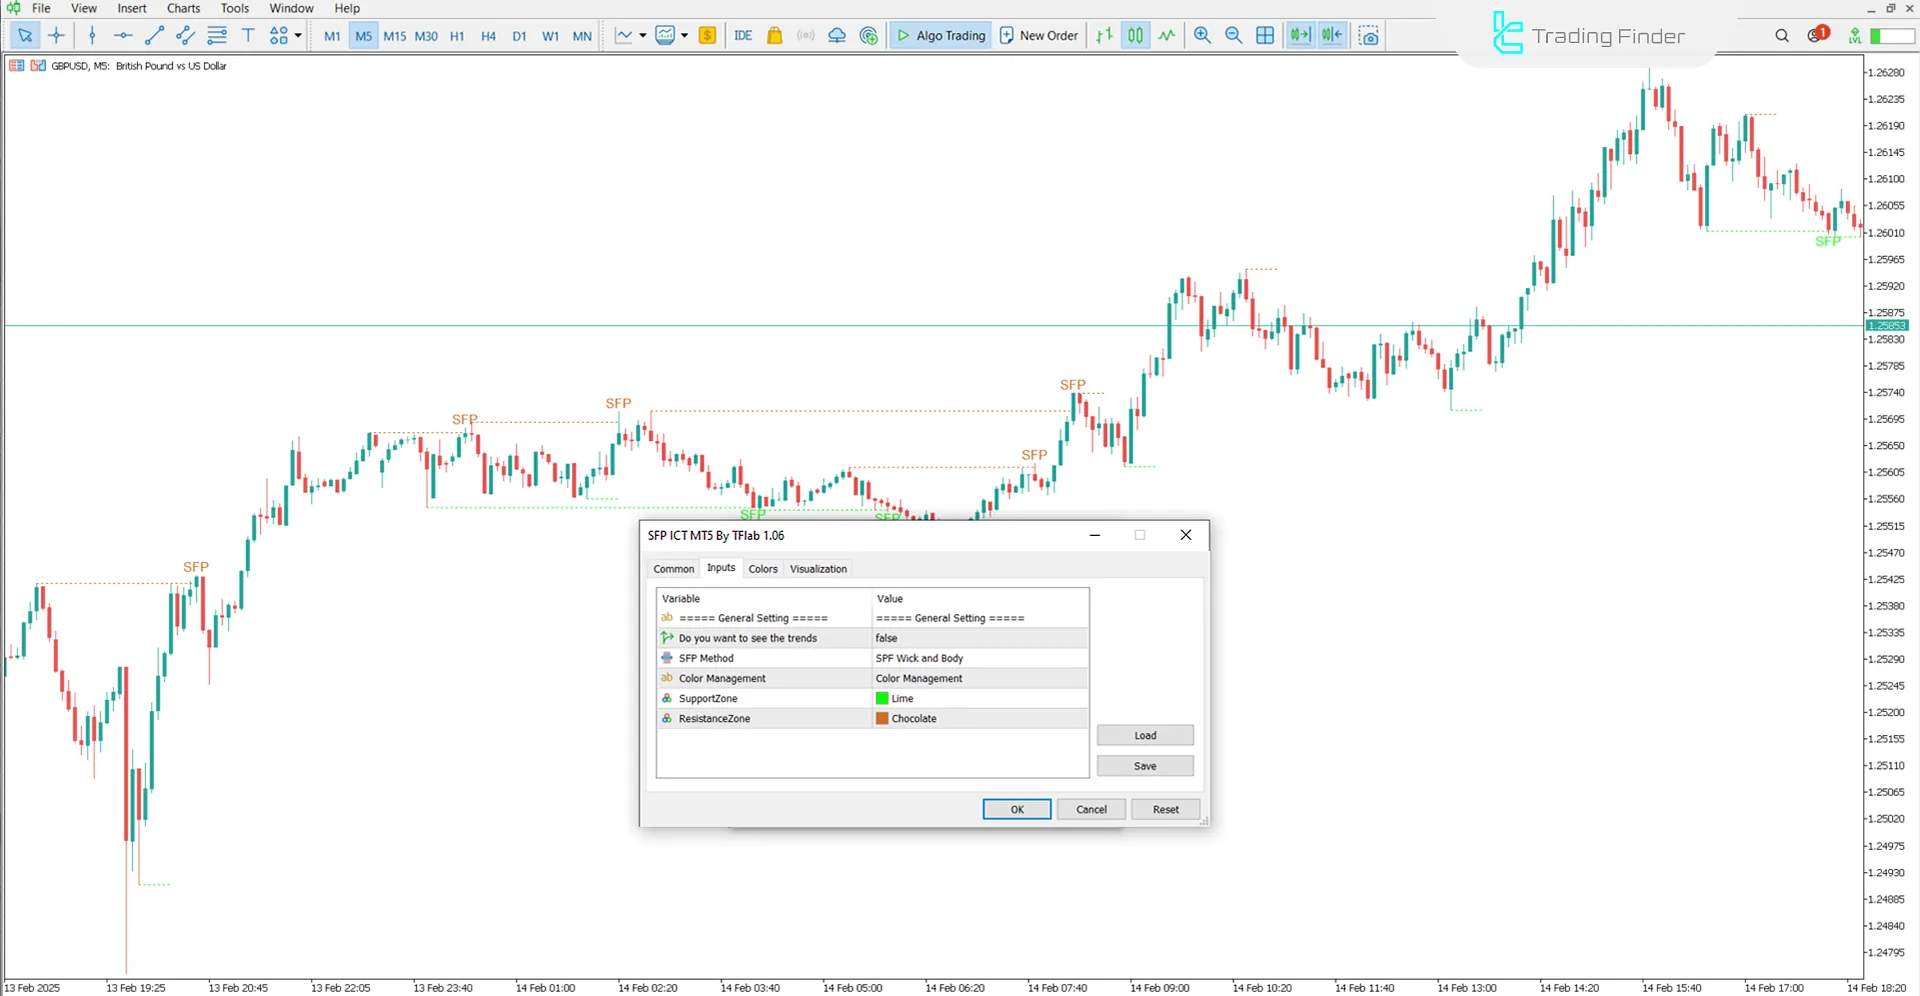Click the zoom in magnifier icon
The width and height of the screenshot is (1920, 996).
click(x=1202, y=36)
